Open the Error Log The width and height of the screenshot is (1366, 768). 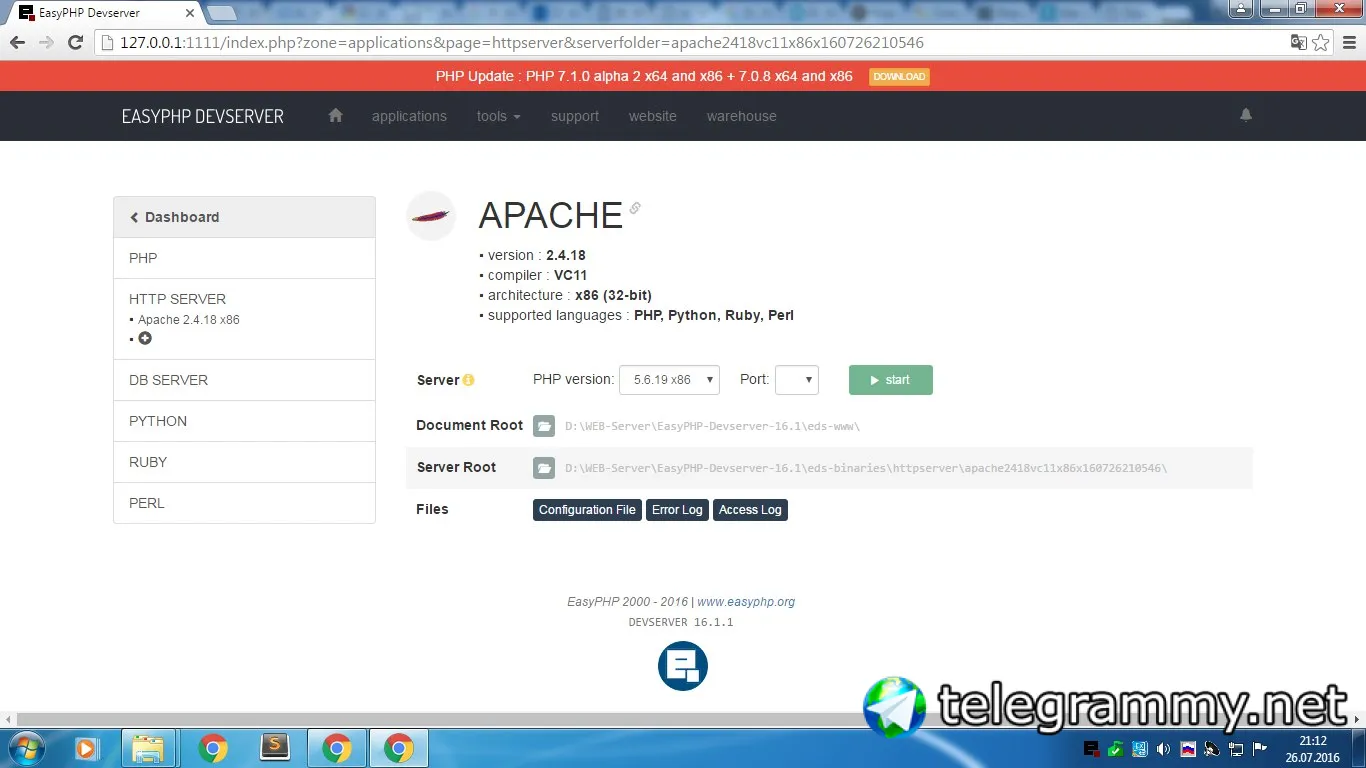(x=677, y=510)
